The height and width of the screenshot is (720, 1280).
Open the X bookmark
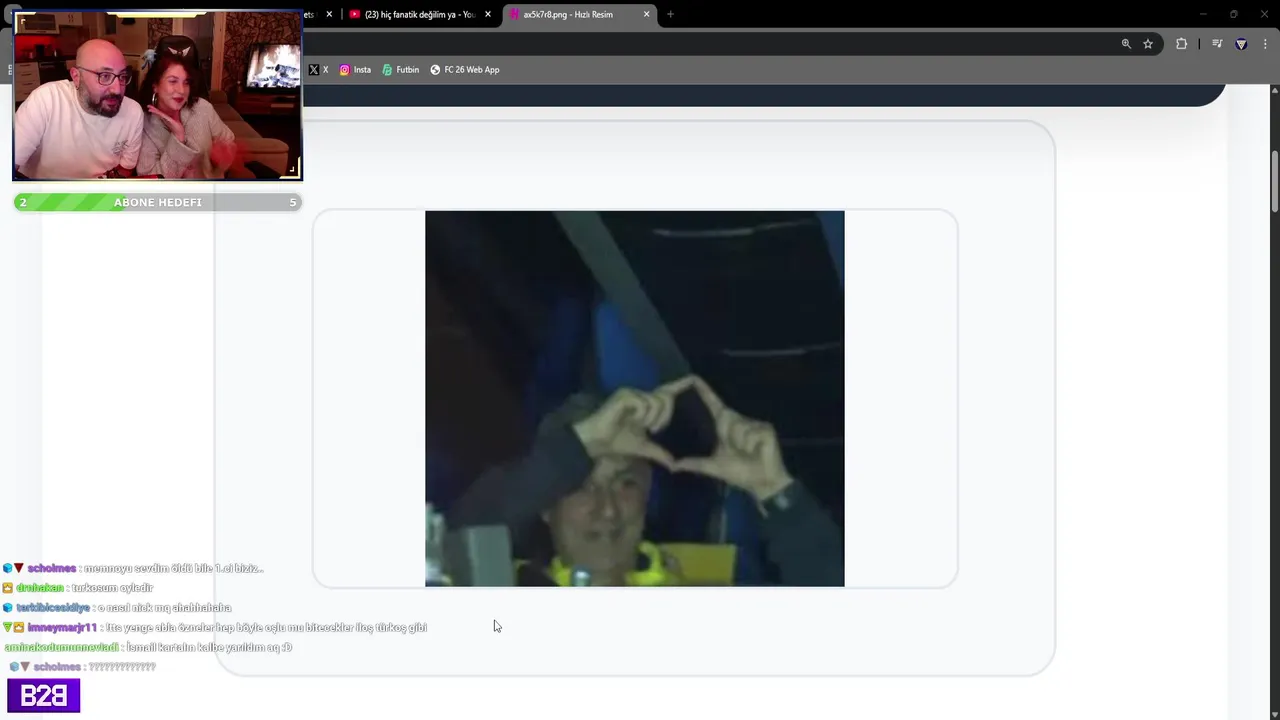[319, 70]
